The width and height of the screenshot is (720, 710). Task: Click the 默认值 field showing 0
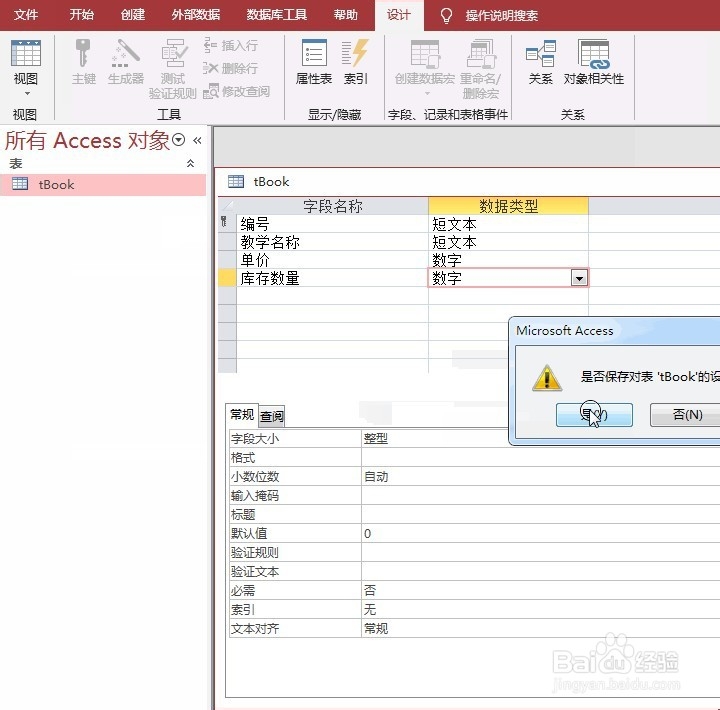click(540, 533)
